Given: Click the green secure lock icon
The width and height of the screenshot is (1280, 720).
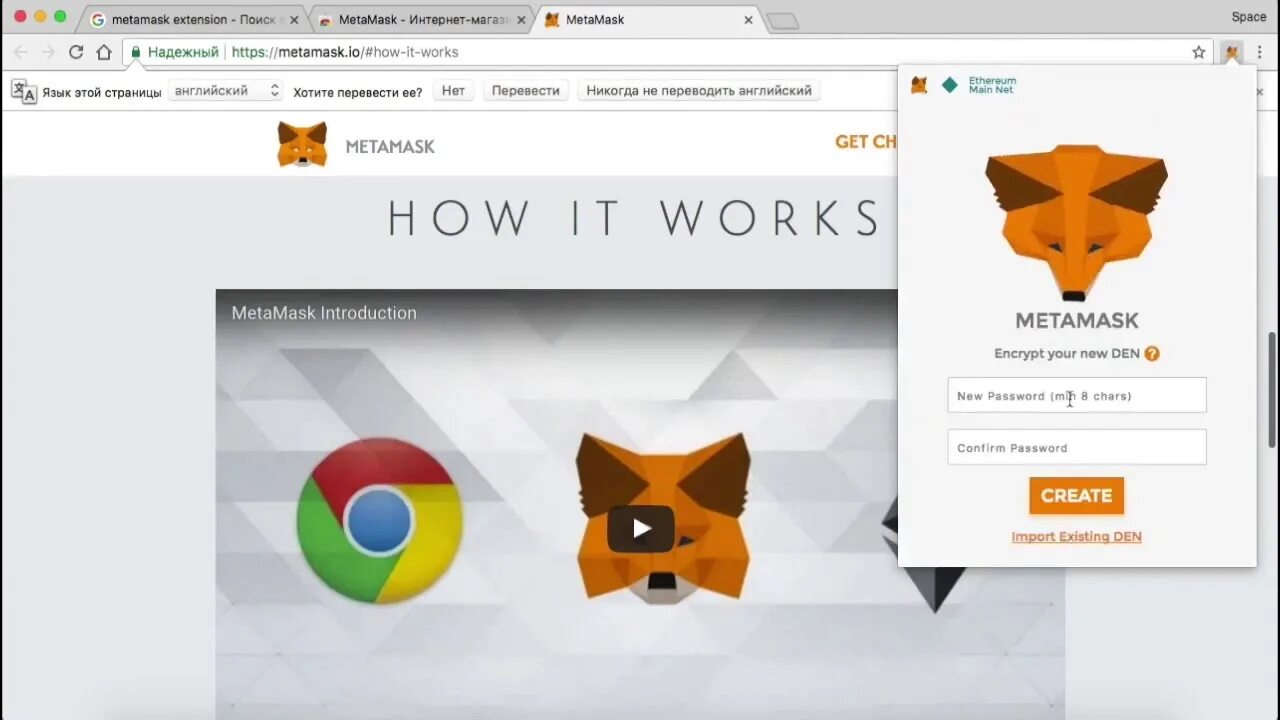Looking at the screenshot, I should (136, 52).
